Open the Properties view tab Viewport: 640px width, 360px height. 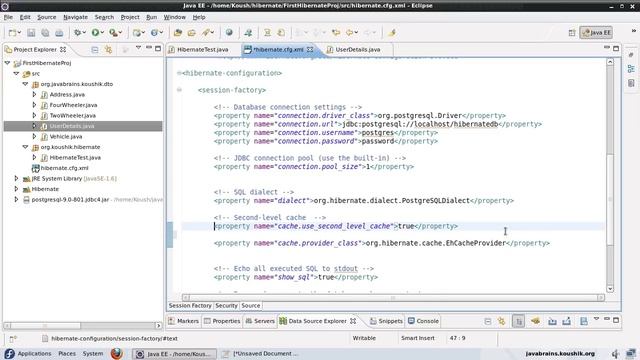(222, 321)
